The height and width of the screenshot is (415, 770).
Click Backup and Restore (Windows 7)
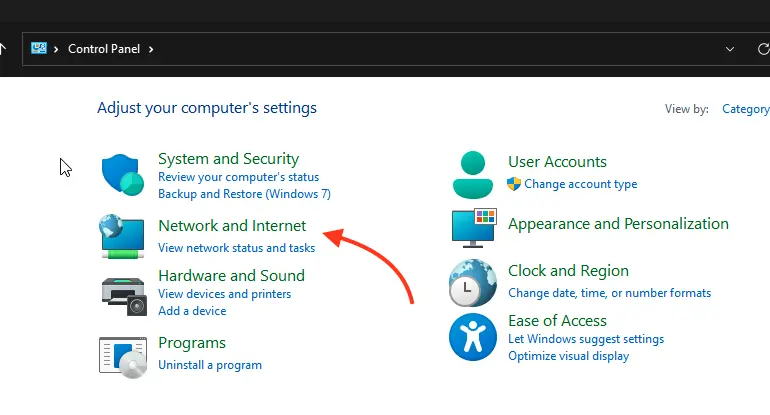tap(244, 194)
